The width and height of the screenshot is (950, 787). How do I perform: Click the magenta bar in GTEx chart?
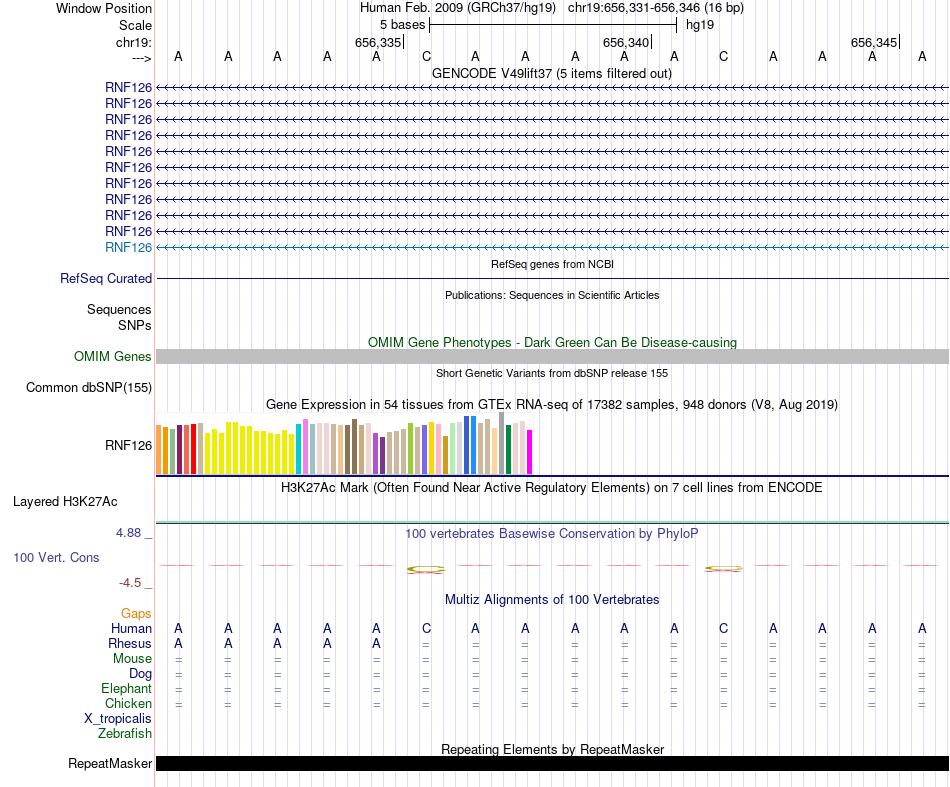(x=530, y=452)
